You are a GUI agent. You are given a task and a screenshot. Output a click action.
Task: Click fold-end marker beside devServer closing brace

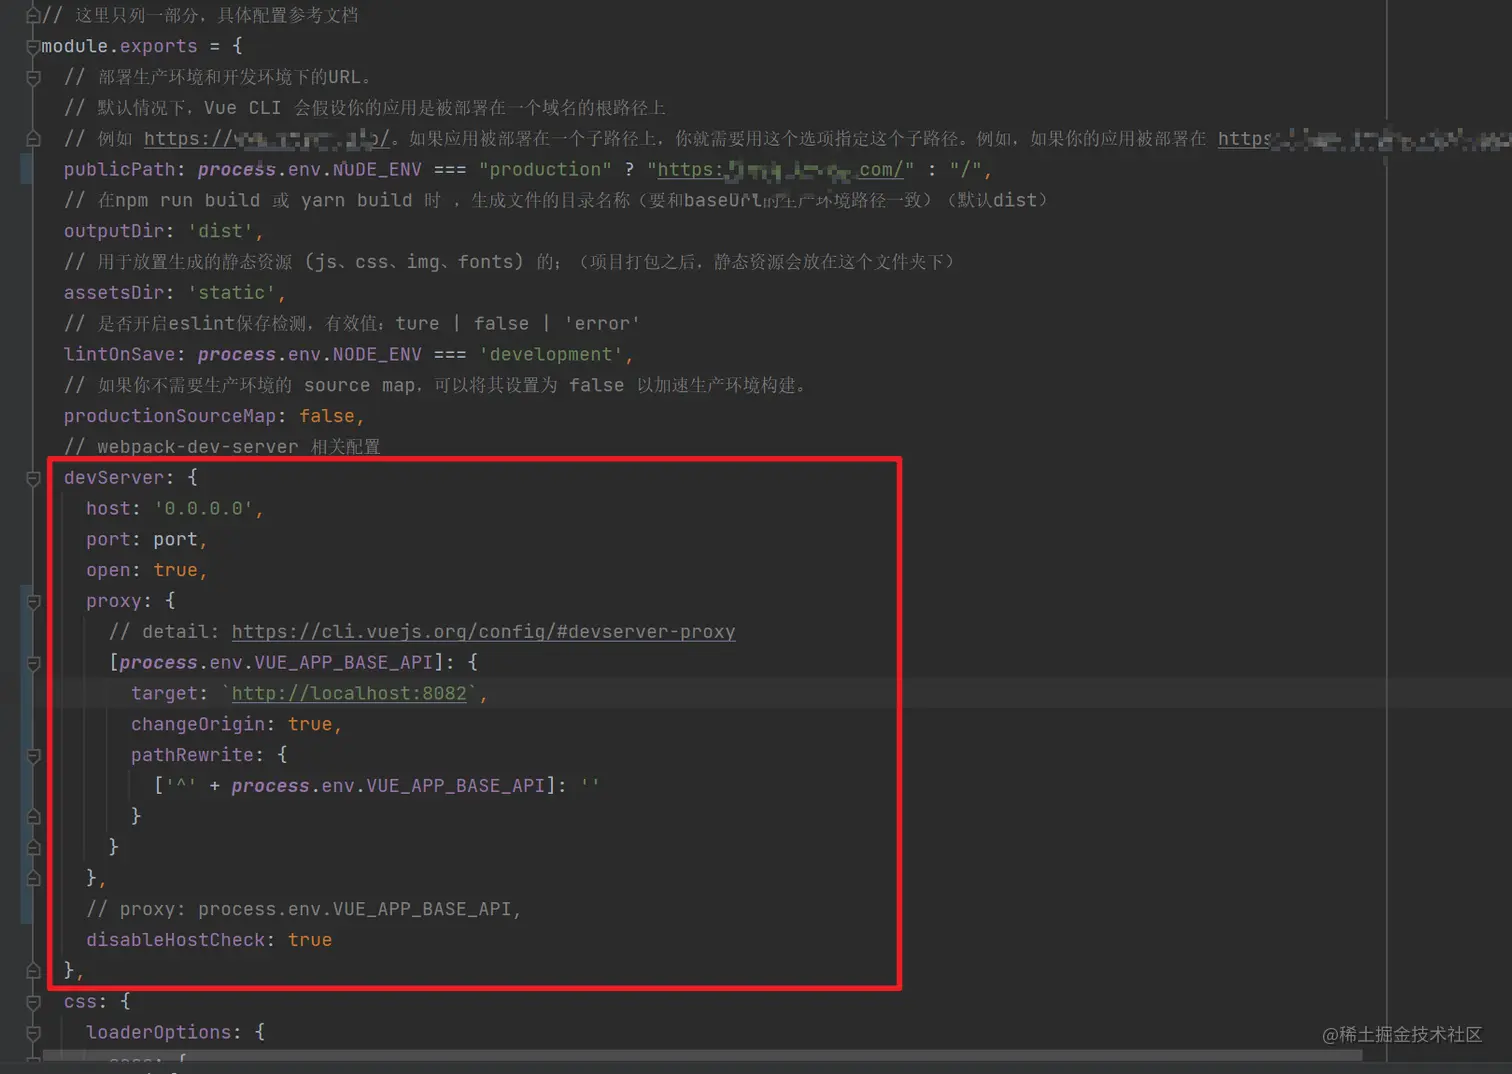point(33,971)
